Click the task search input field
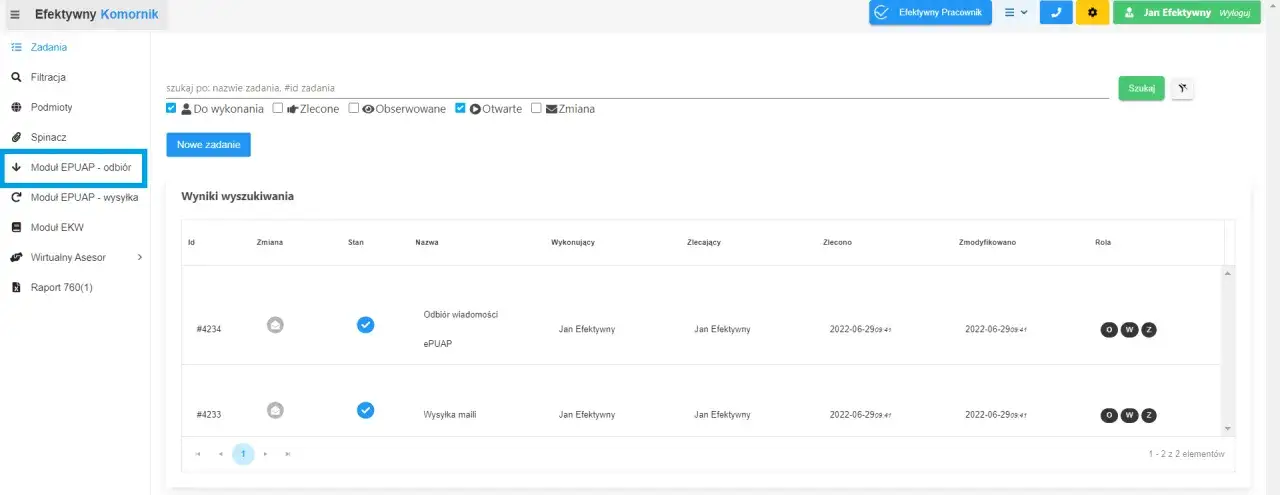Viewport: 1280px width, 495px height. tap(638, 88)
